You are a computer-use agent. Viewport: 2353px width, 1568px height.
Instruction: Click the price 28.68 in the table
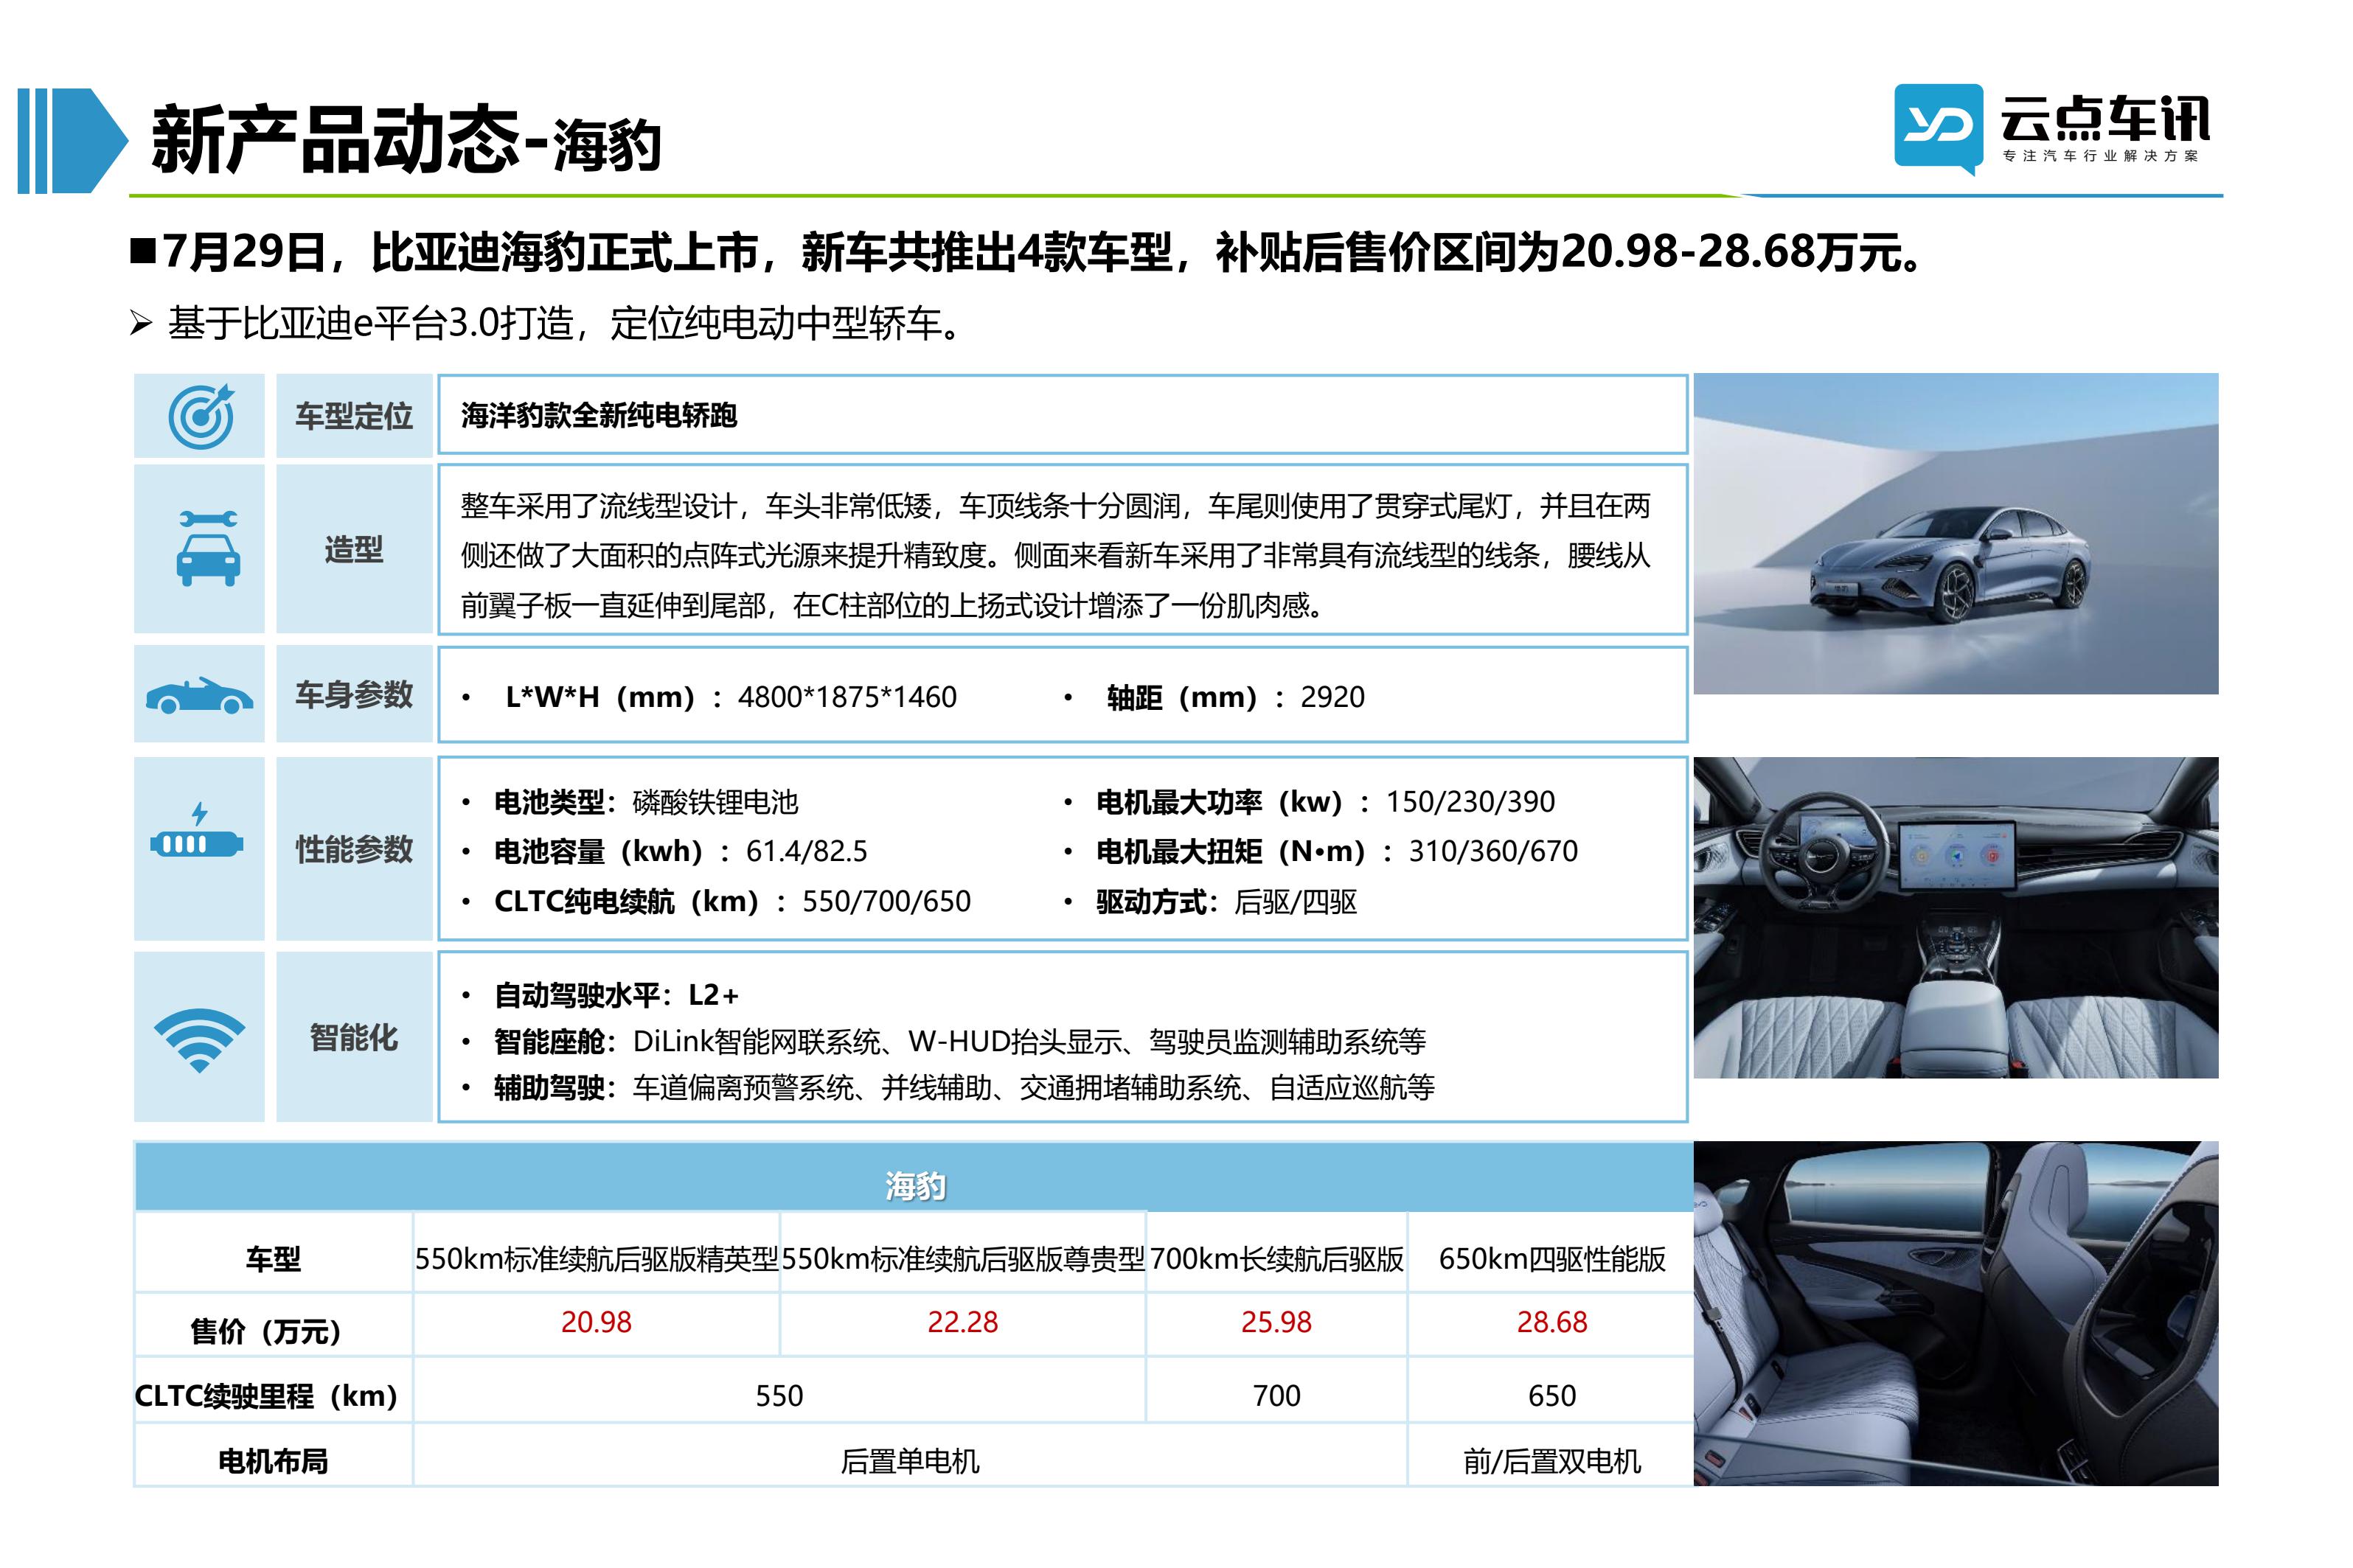(1551, 1322)
